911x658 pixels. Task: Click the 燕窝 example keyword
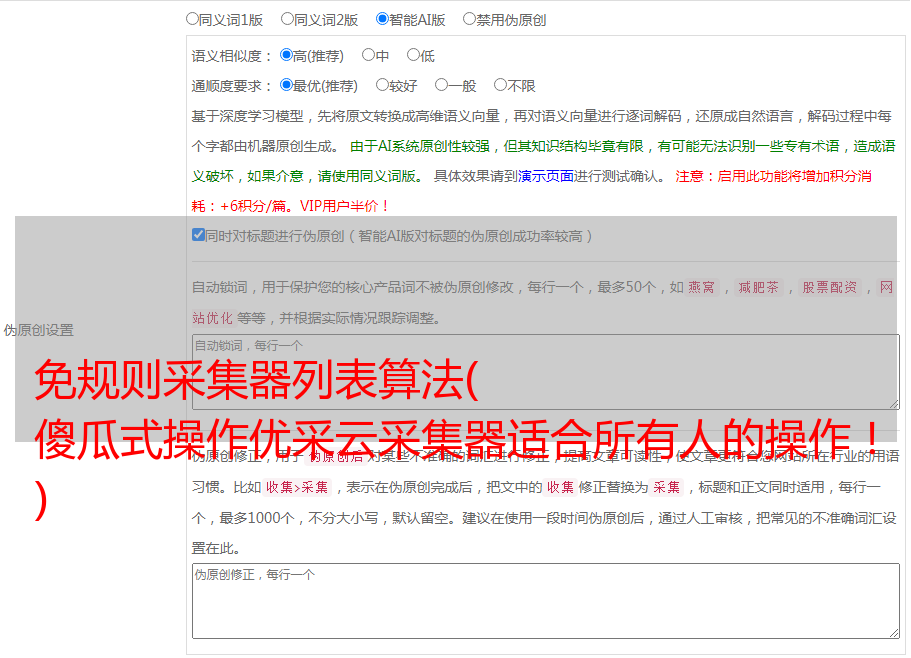tap(701, 287)
